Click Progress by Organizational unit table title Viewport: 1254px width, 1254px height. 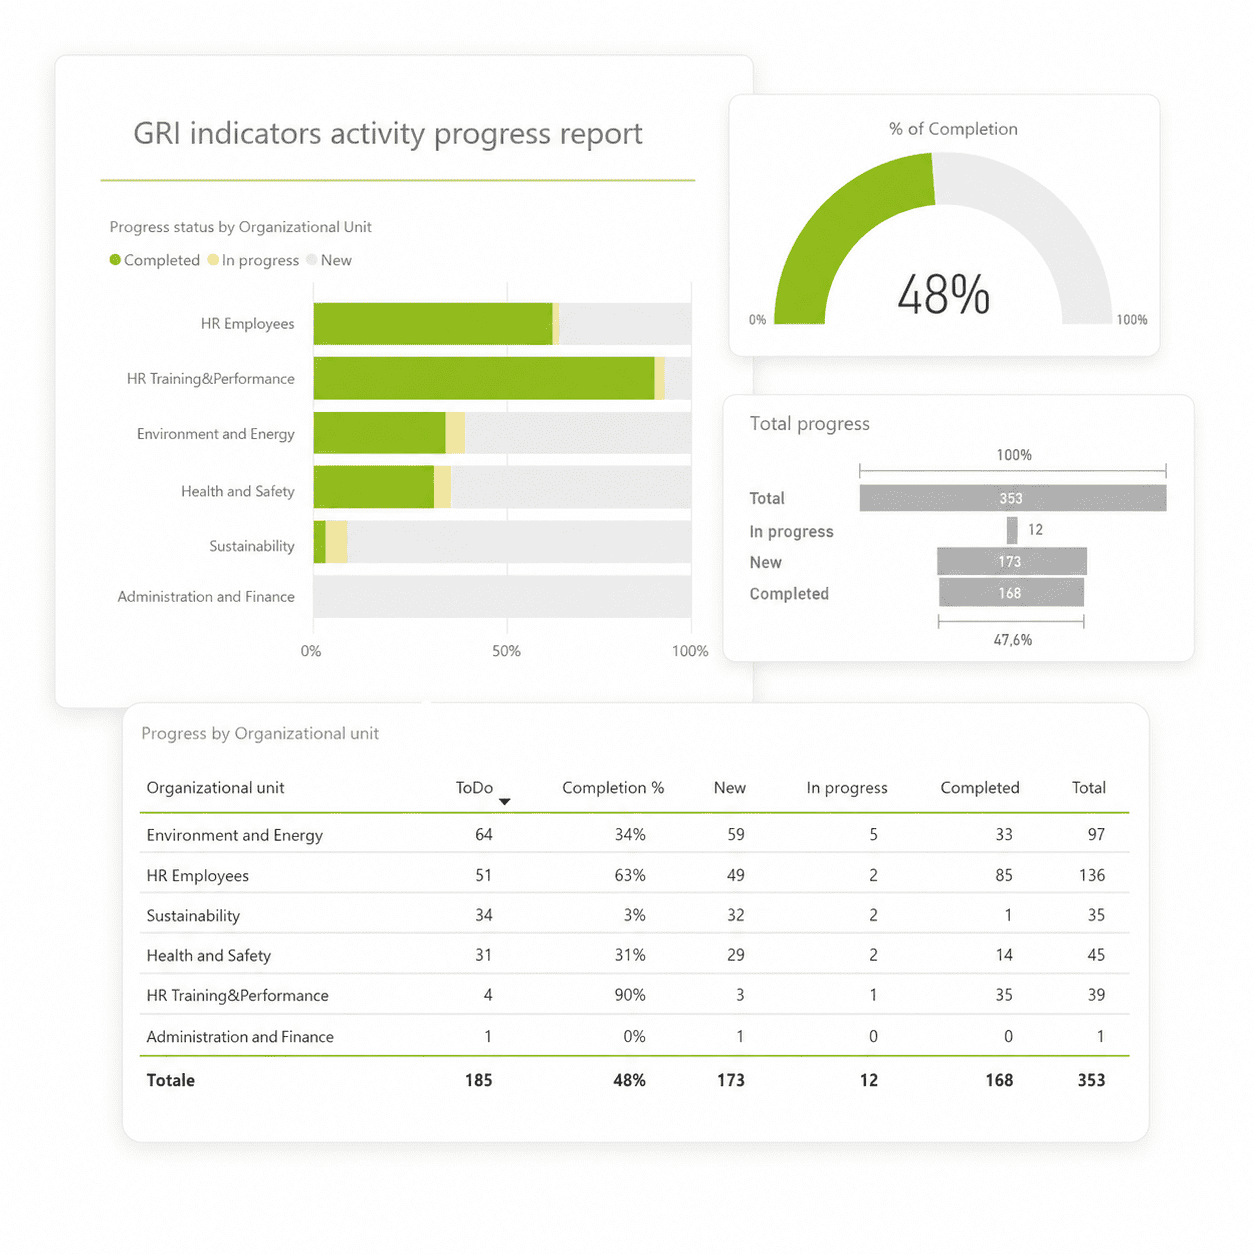[x=260, y=734]
